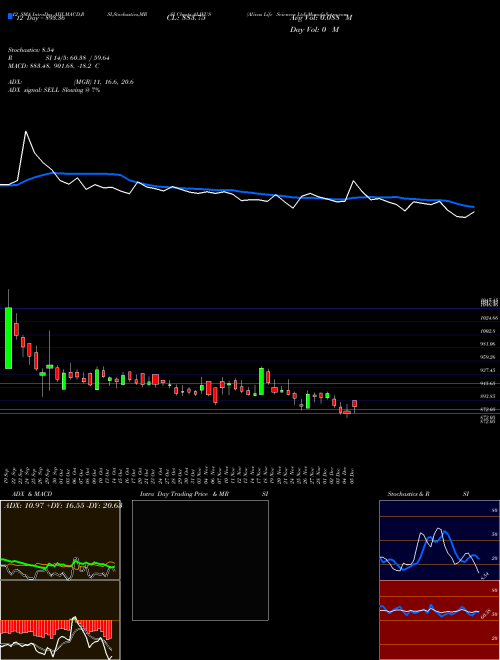Click the 'Intra Day Trading Price & MR' title
Screen dimensions: 500x660
(185, 494)
